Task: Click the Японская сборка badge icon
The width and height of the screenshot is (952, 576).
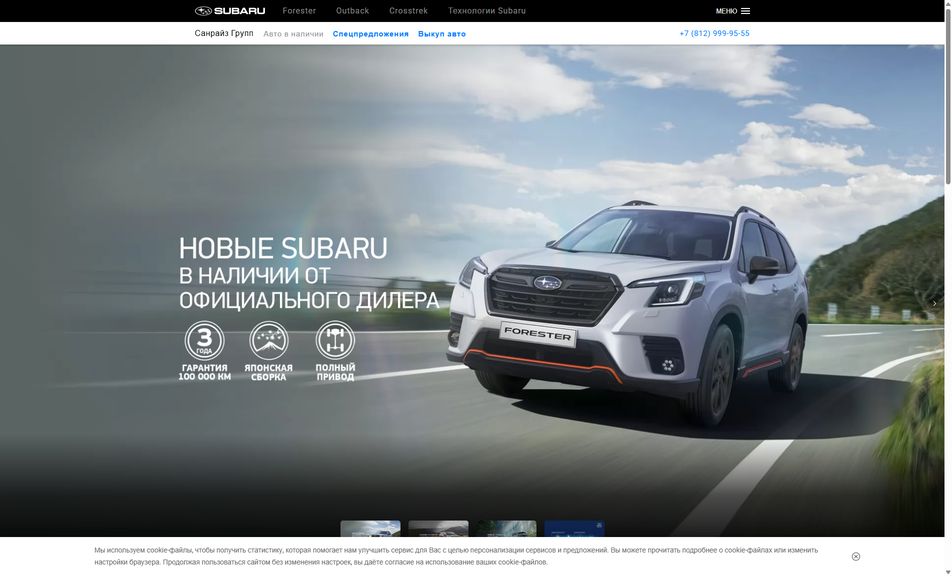Action: click(x=268, y=341)
